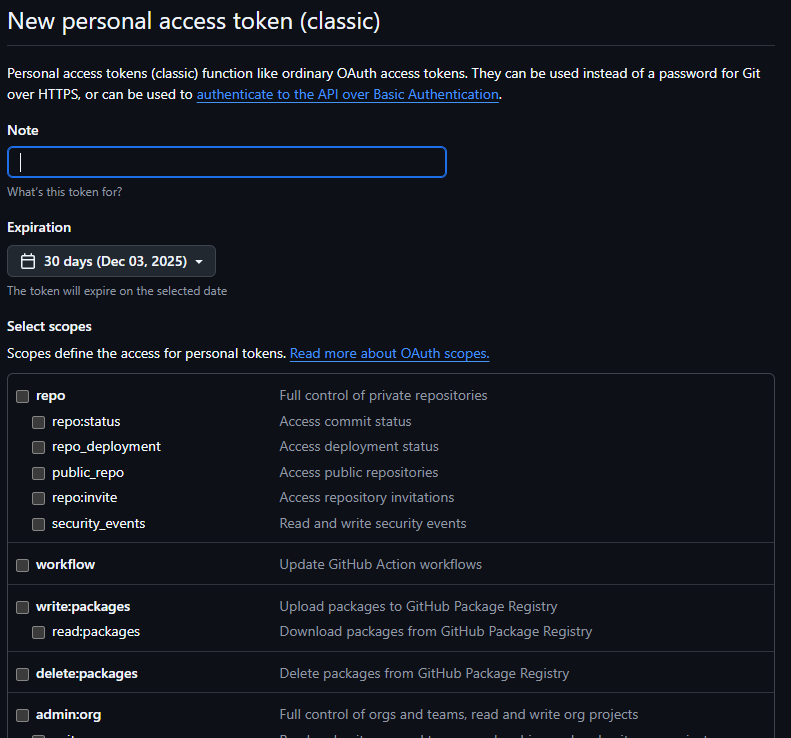This screenshot has width=791, height=738.
Task: Check the repo:status scope box
Action: (38, 422)
